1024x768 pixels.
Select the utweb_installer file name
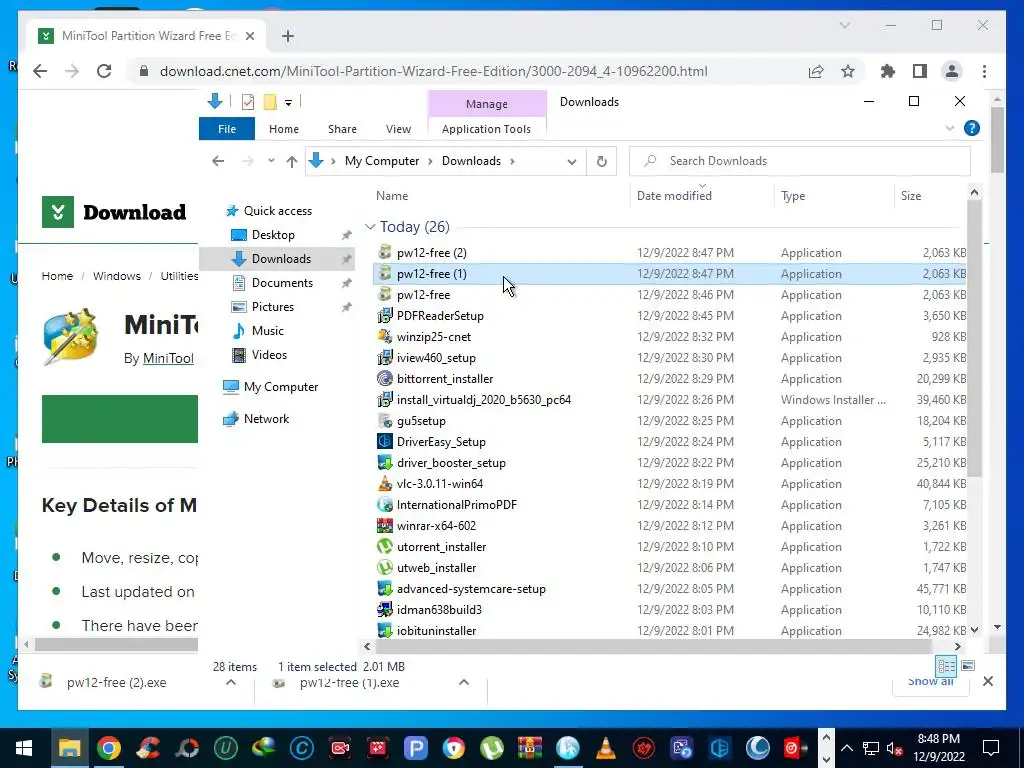pyautogui.click(x=436, y=568)
